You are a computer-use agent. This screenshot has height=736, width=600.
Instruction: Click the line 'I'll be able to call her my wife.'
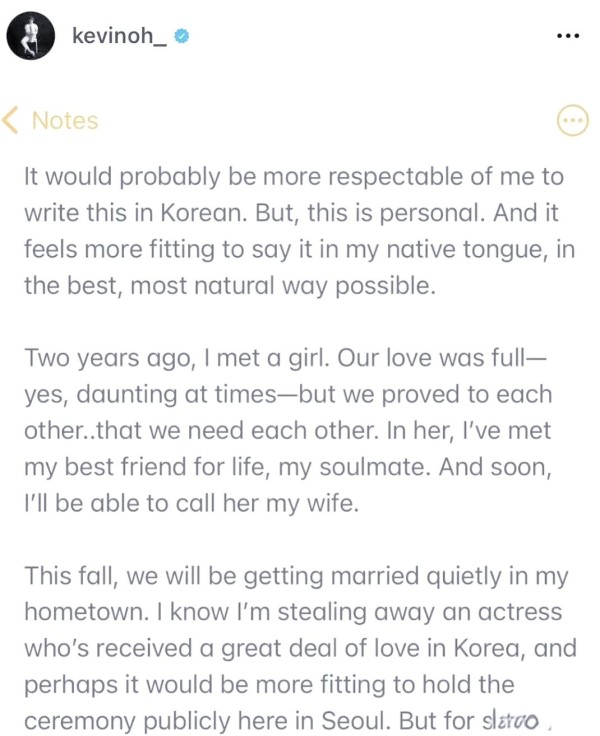[192, 503]
